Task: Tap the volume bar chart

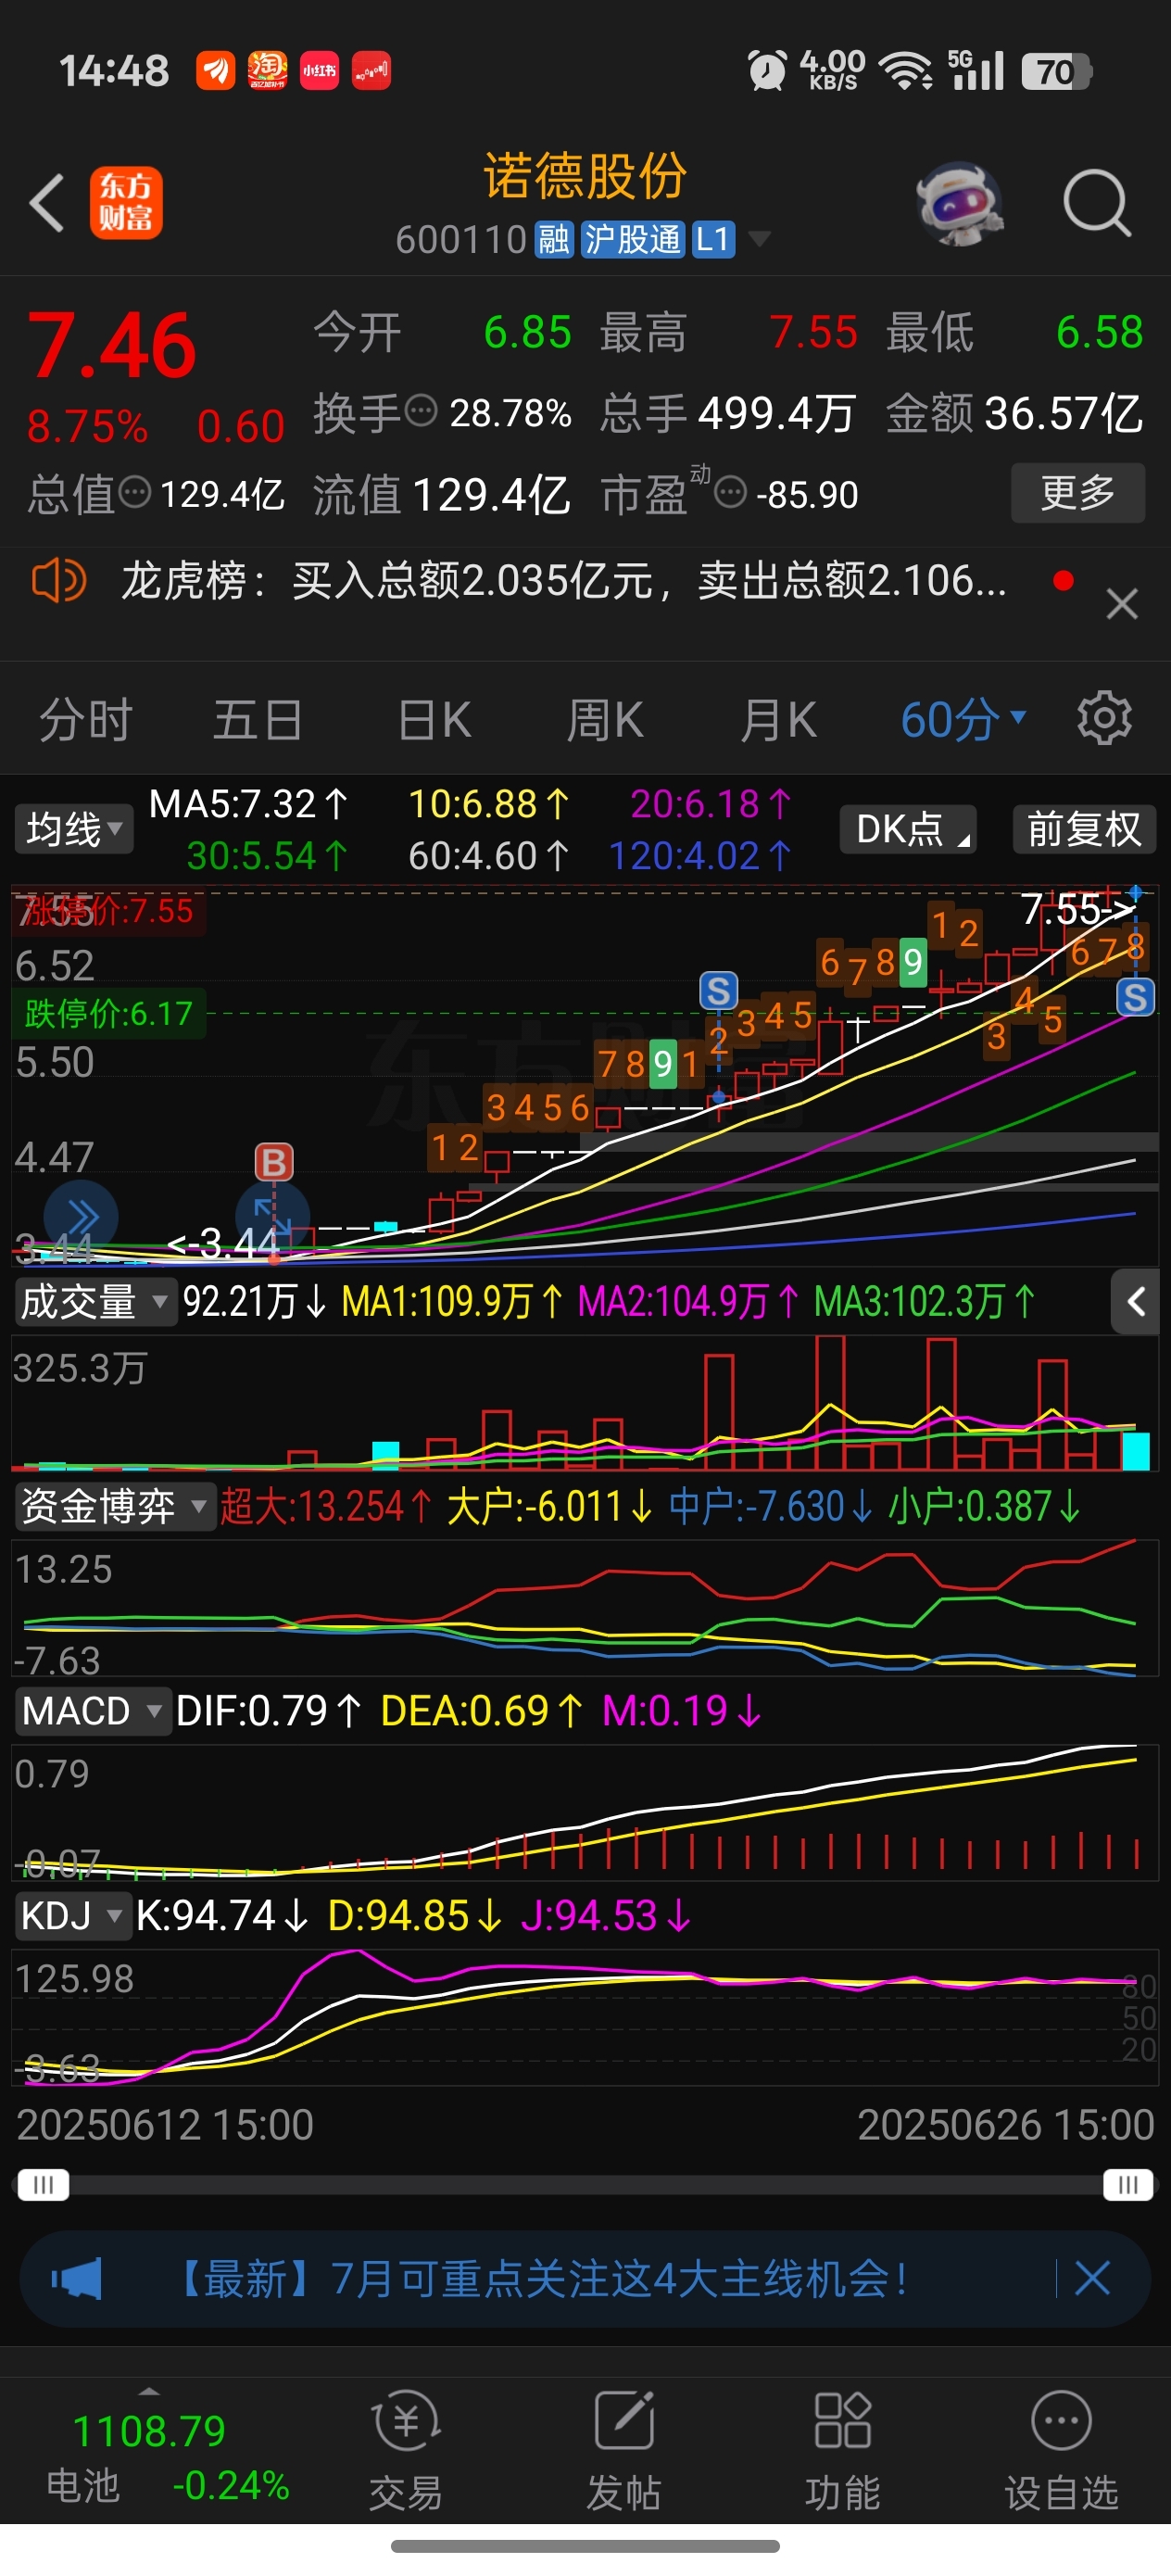Action: coord(585,1403)
